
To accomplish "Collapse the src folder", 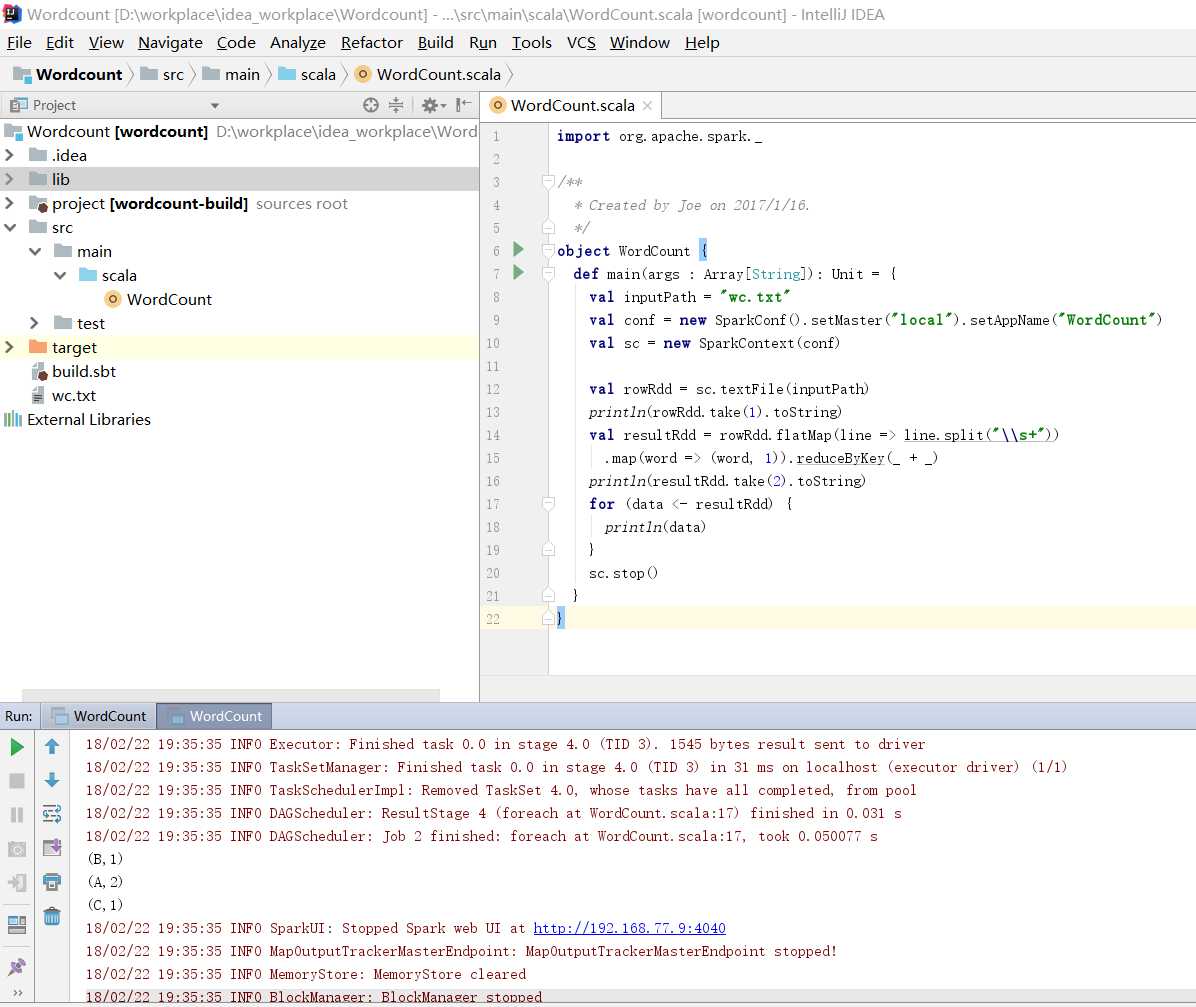I will point(10,227).
